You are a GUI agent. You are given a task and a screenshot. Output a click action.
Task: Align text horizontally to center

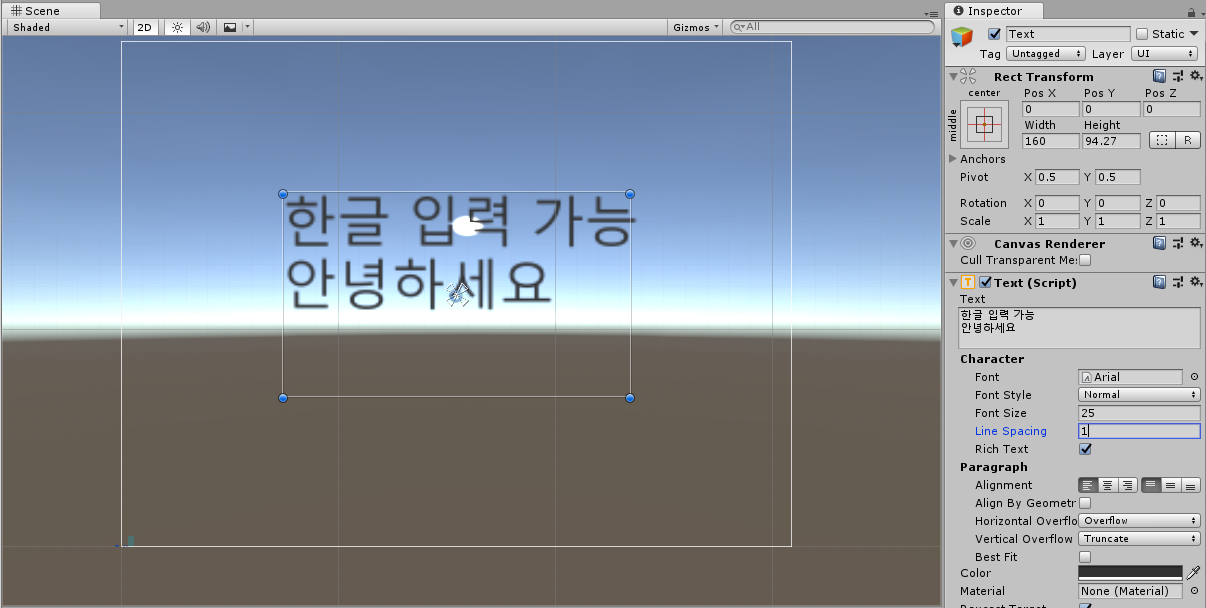click(1108, 485)
